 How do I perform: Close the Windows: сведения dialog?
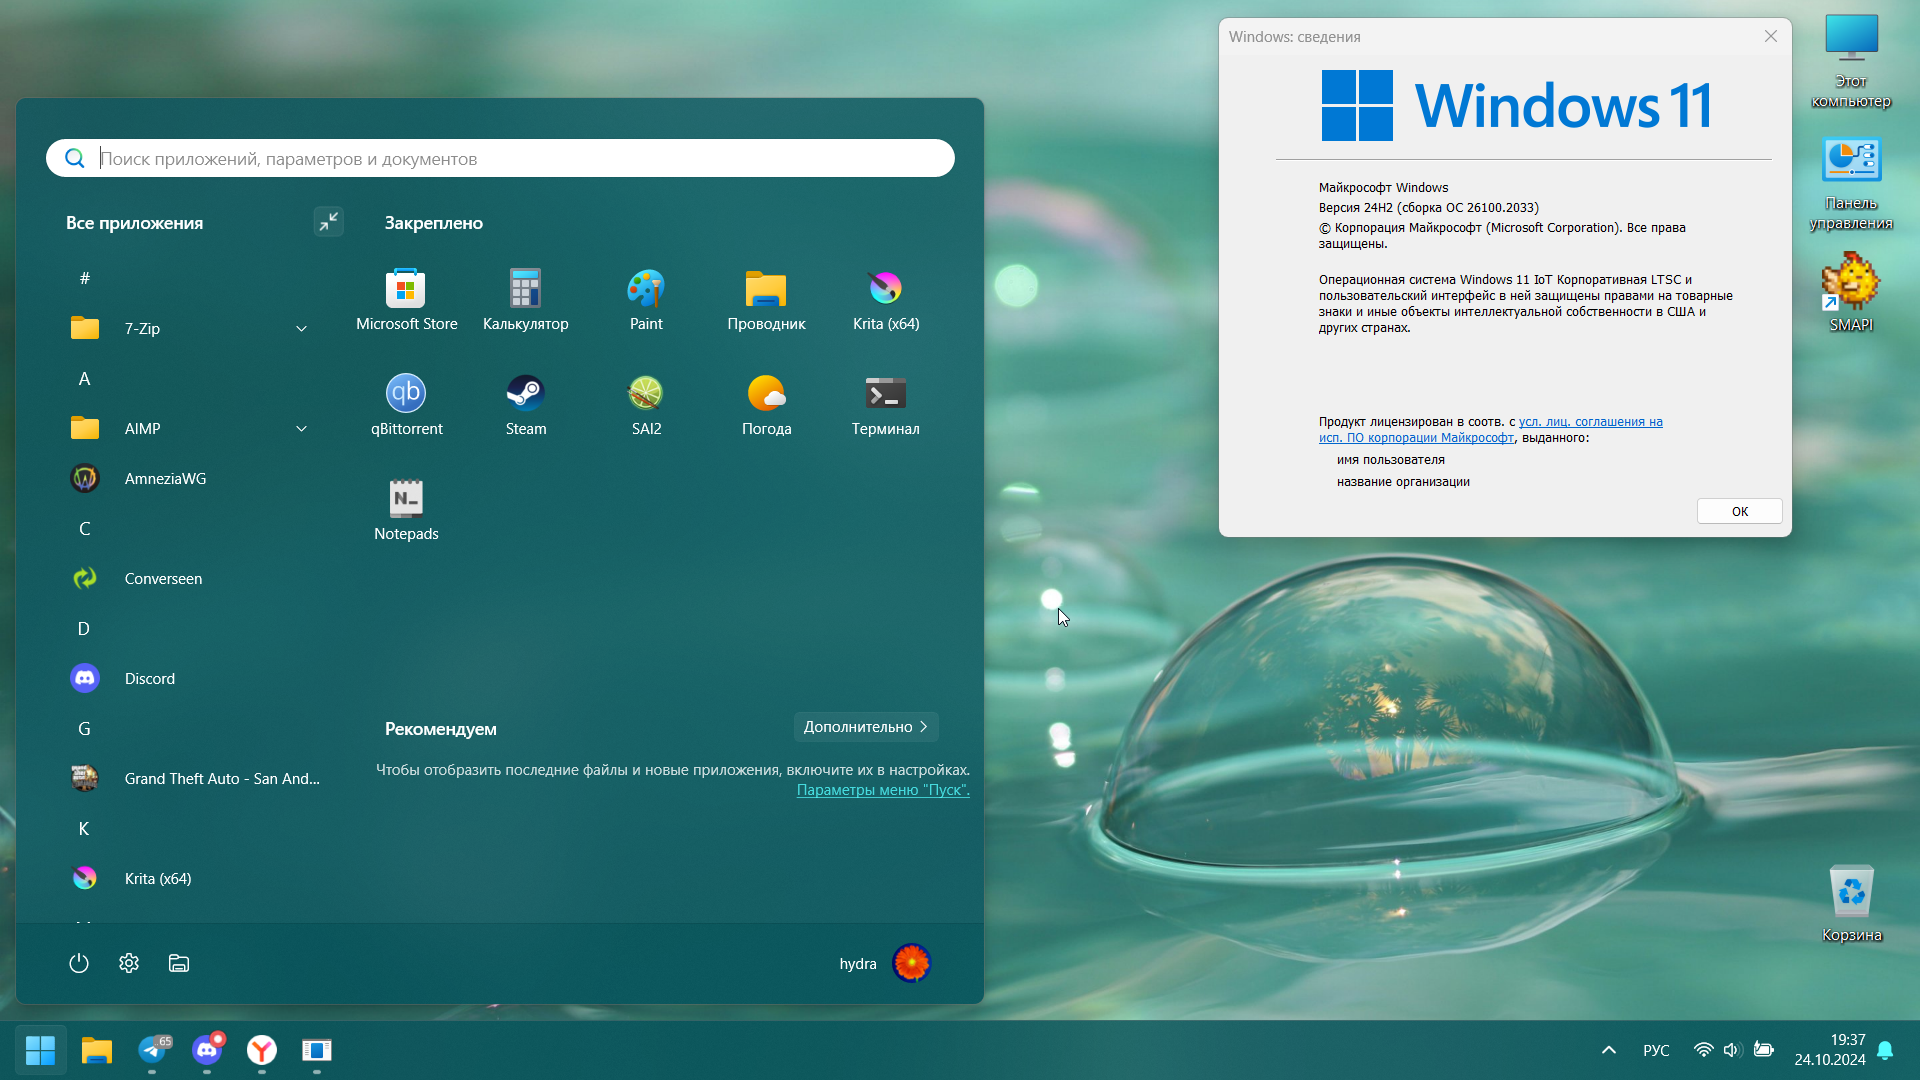tap(1770, 36)
